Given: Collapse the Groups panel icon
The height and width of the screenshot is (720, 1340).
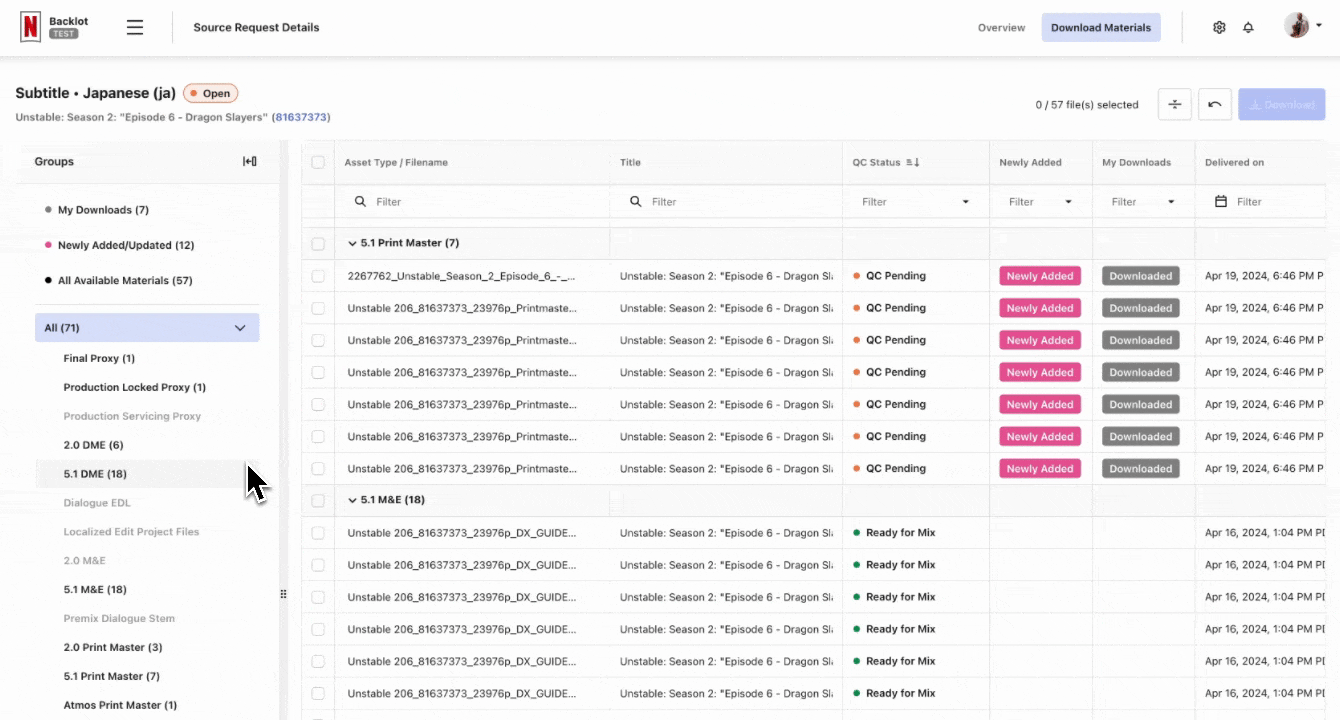Looking at the screenshot, I should (250, 162).
